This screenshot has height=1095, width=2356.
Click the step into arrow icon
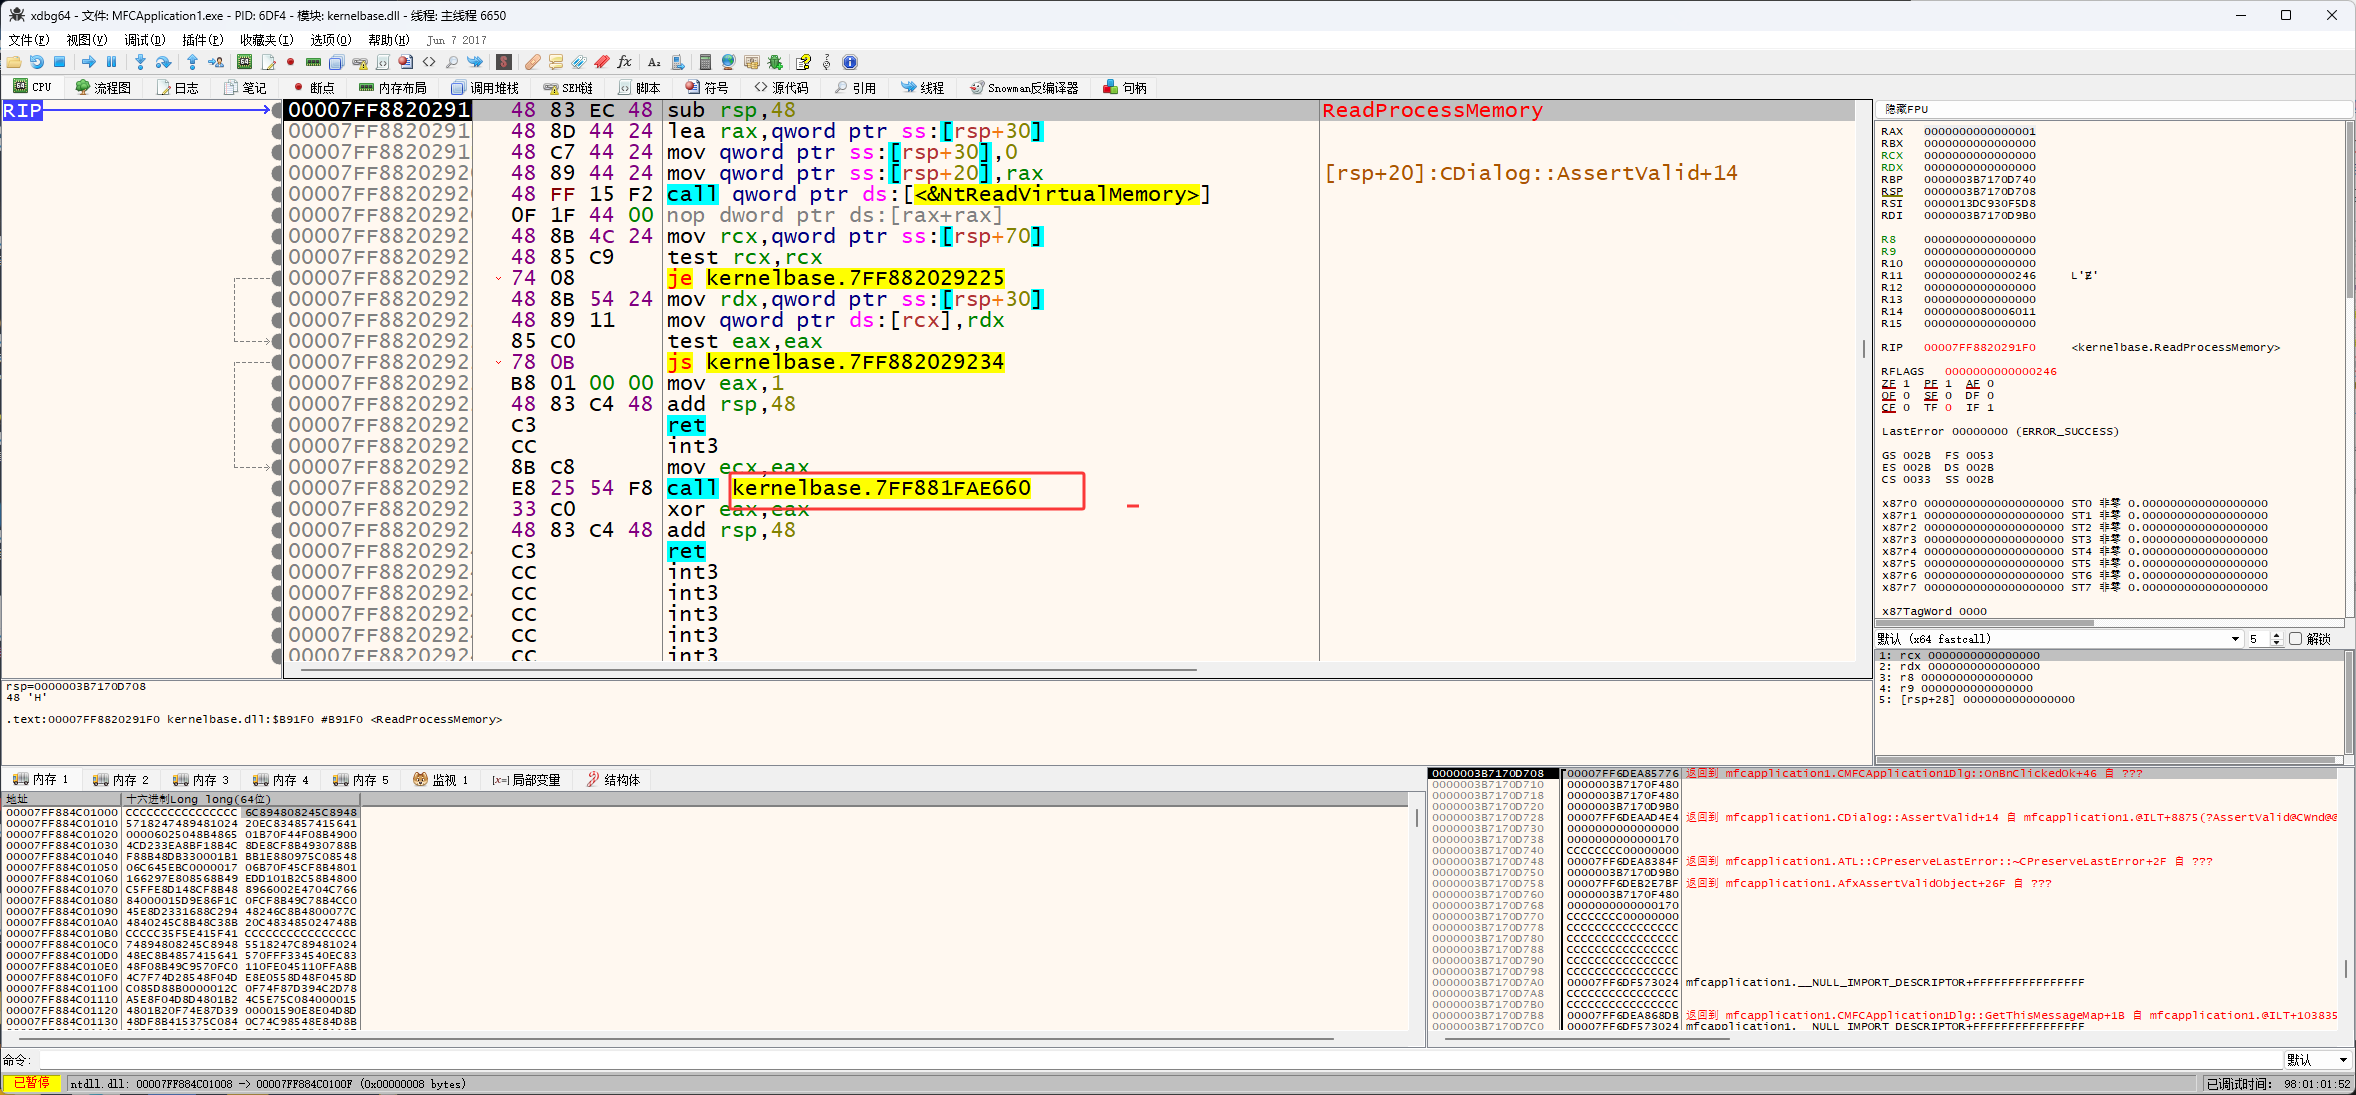point(140,62)
